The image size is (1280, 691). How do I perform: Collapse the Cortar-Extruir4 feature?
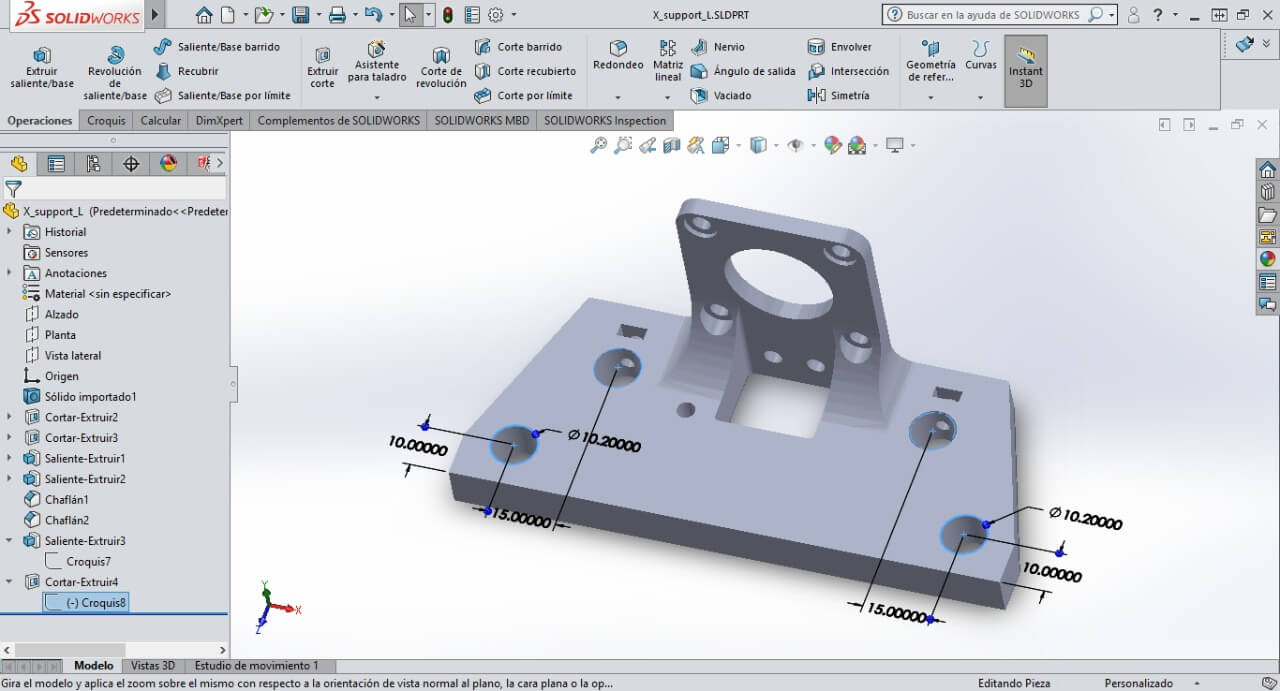[9, 582]
